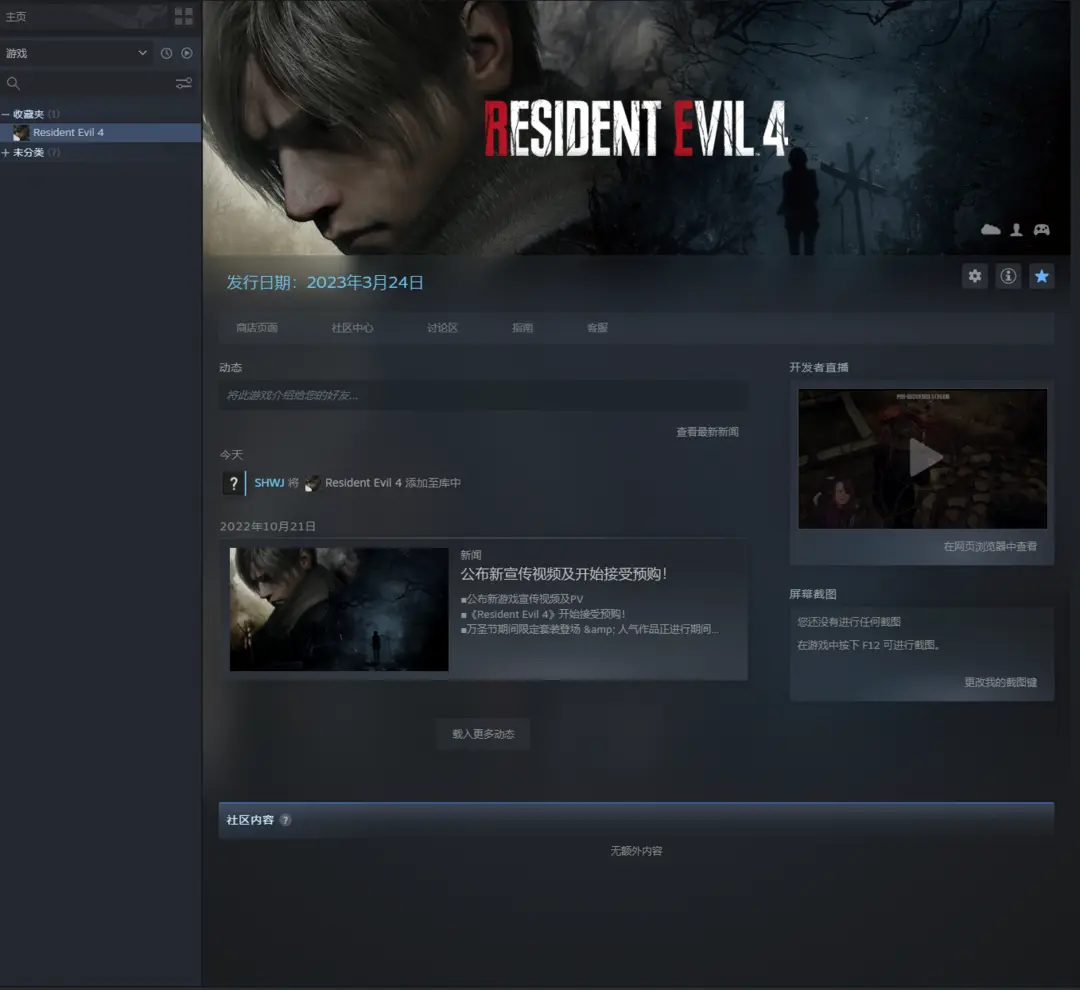Click the 发行日期：2023年3月24日 text

[325, 282]
